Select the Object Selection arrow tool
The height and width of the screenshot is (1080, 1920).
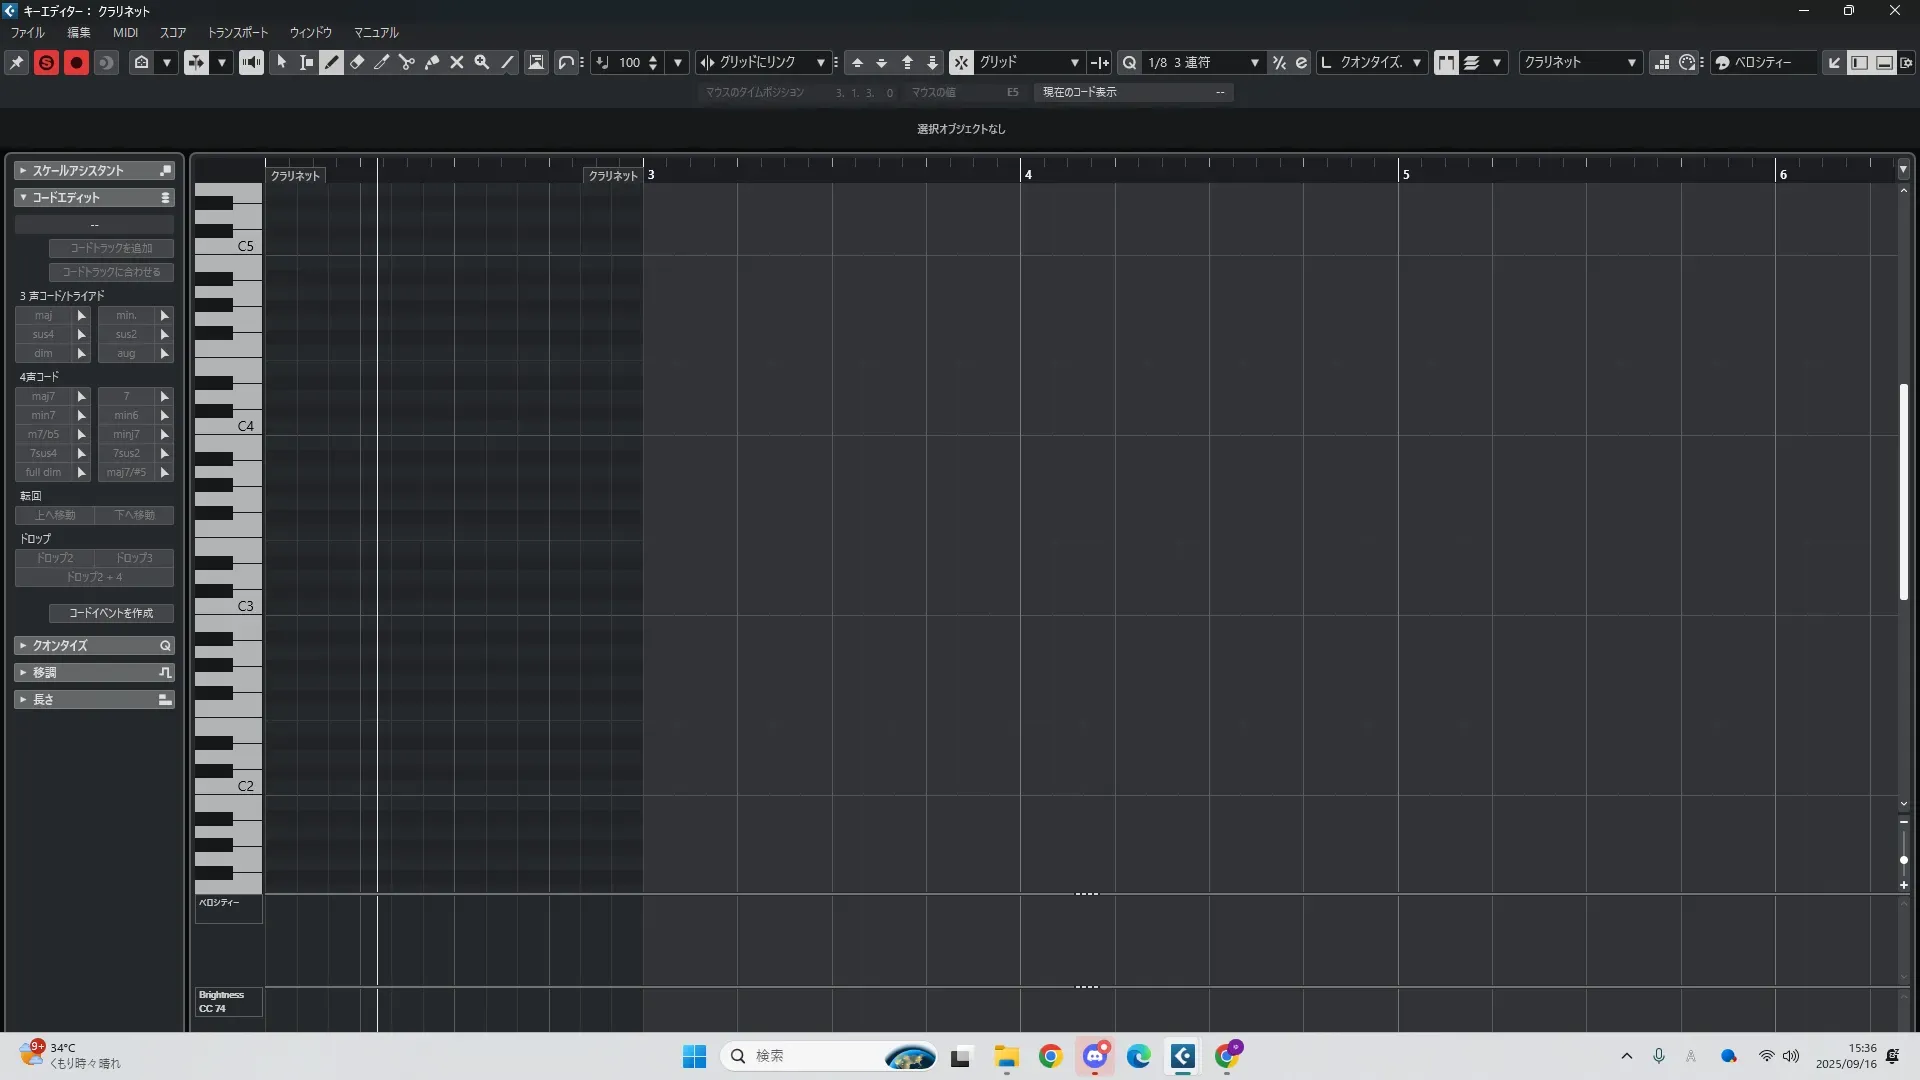click(x=282, y=62)
